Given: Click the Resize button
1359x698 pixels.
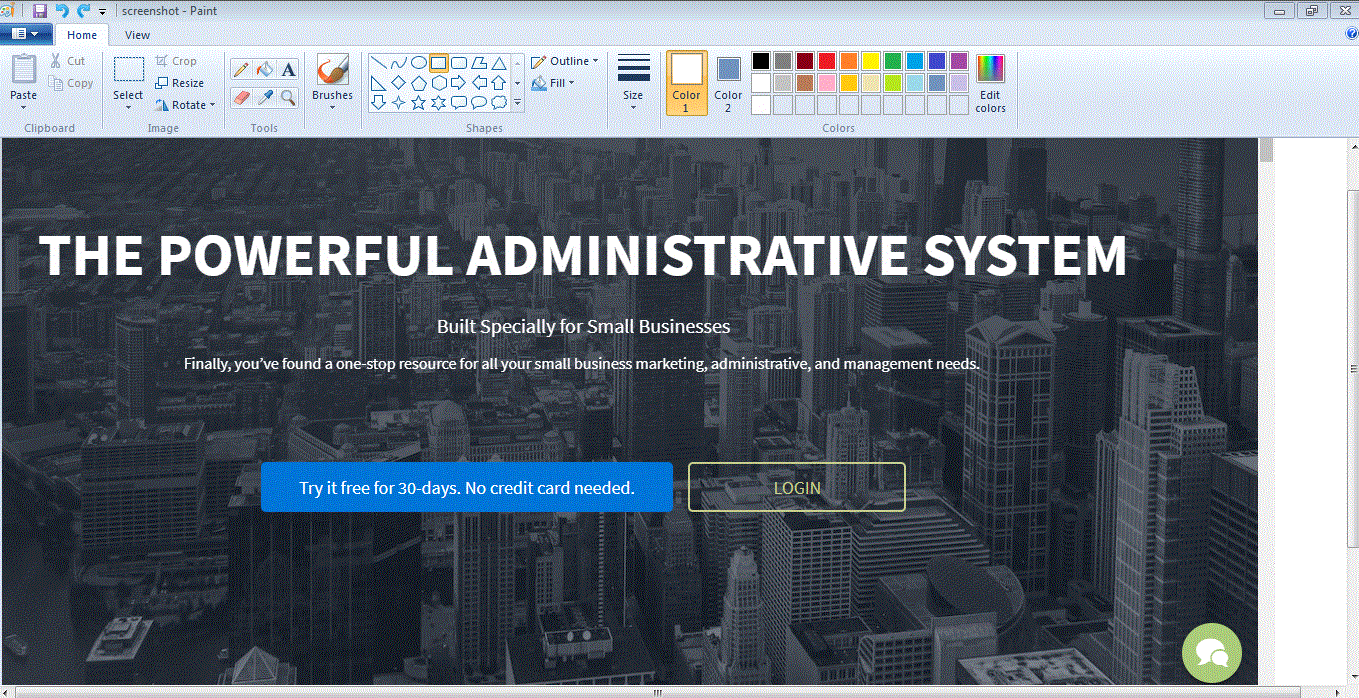Looking at the screenshot, I should pyautogui.click(x=180, y=83).
